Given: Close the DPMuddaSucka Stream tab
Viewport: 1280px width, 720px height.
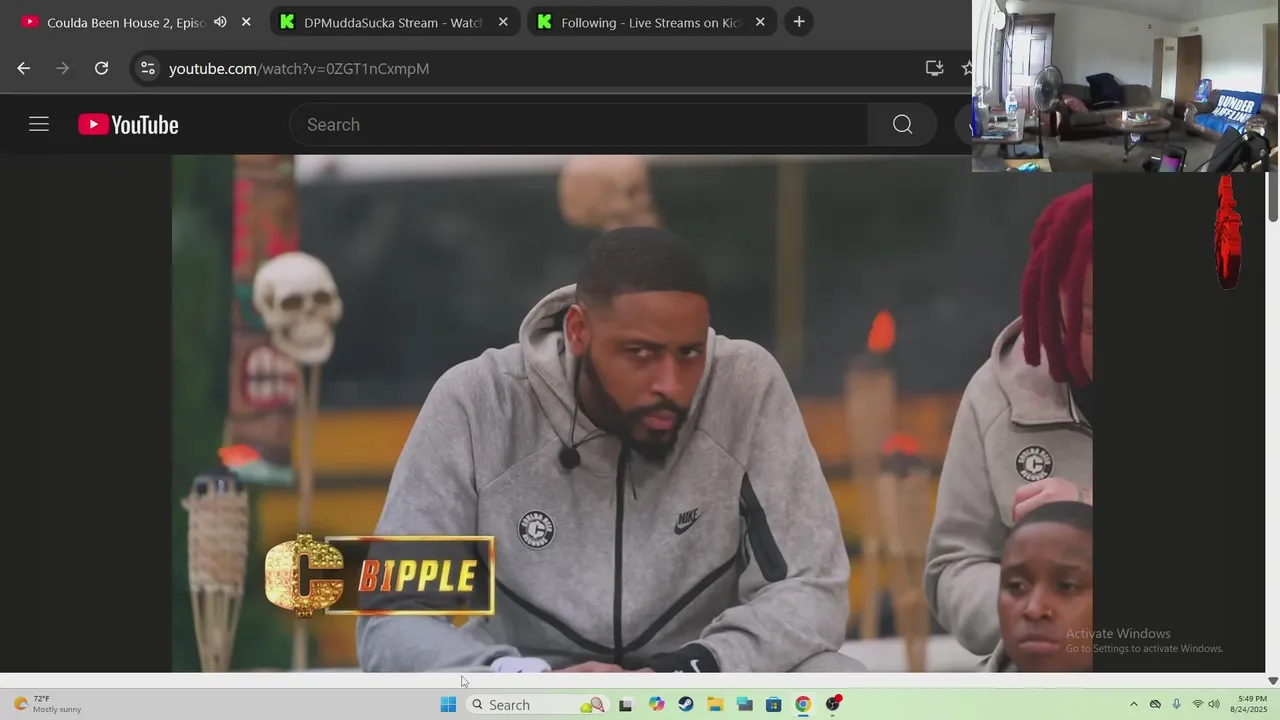Looking at the screenshot, I should click(x=503, y=22).
